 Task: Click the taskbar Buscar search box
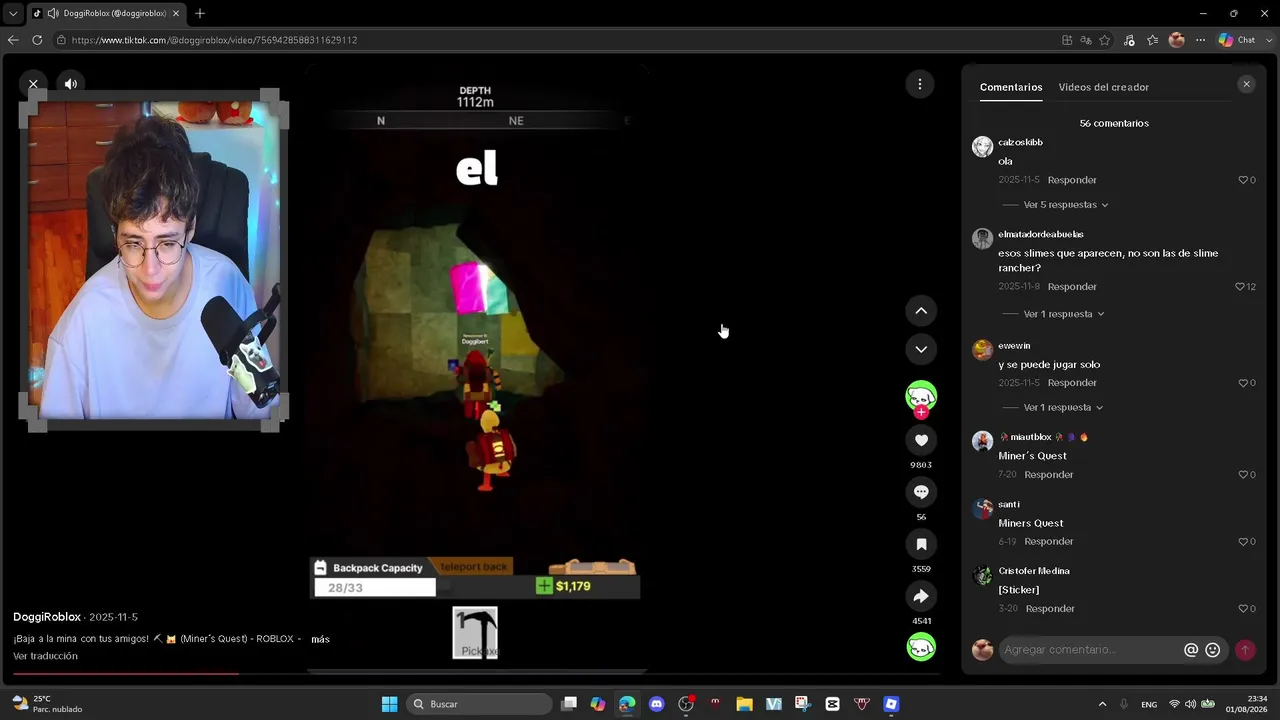pos(480,704)
